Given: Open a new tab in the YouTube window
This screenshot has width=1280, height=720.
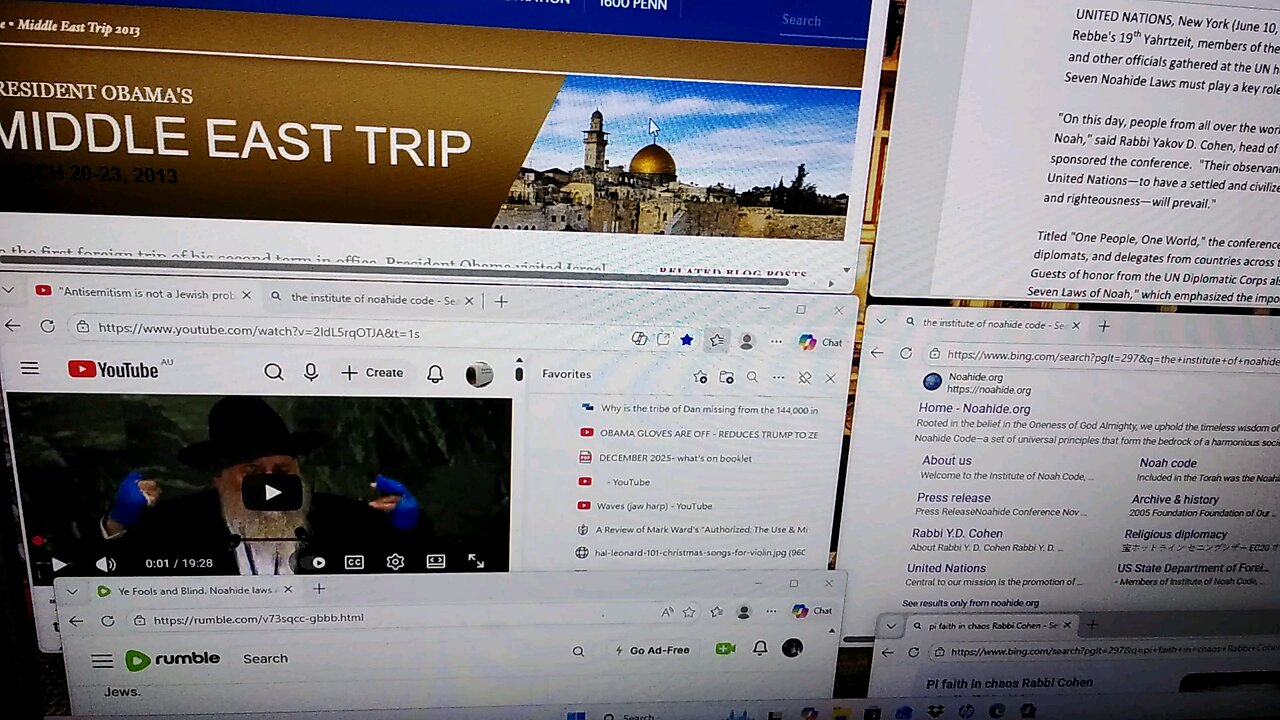Looking at the screenshot, I should coord(501,300).
